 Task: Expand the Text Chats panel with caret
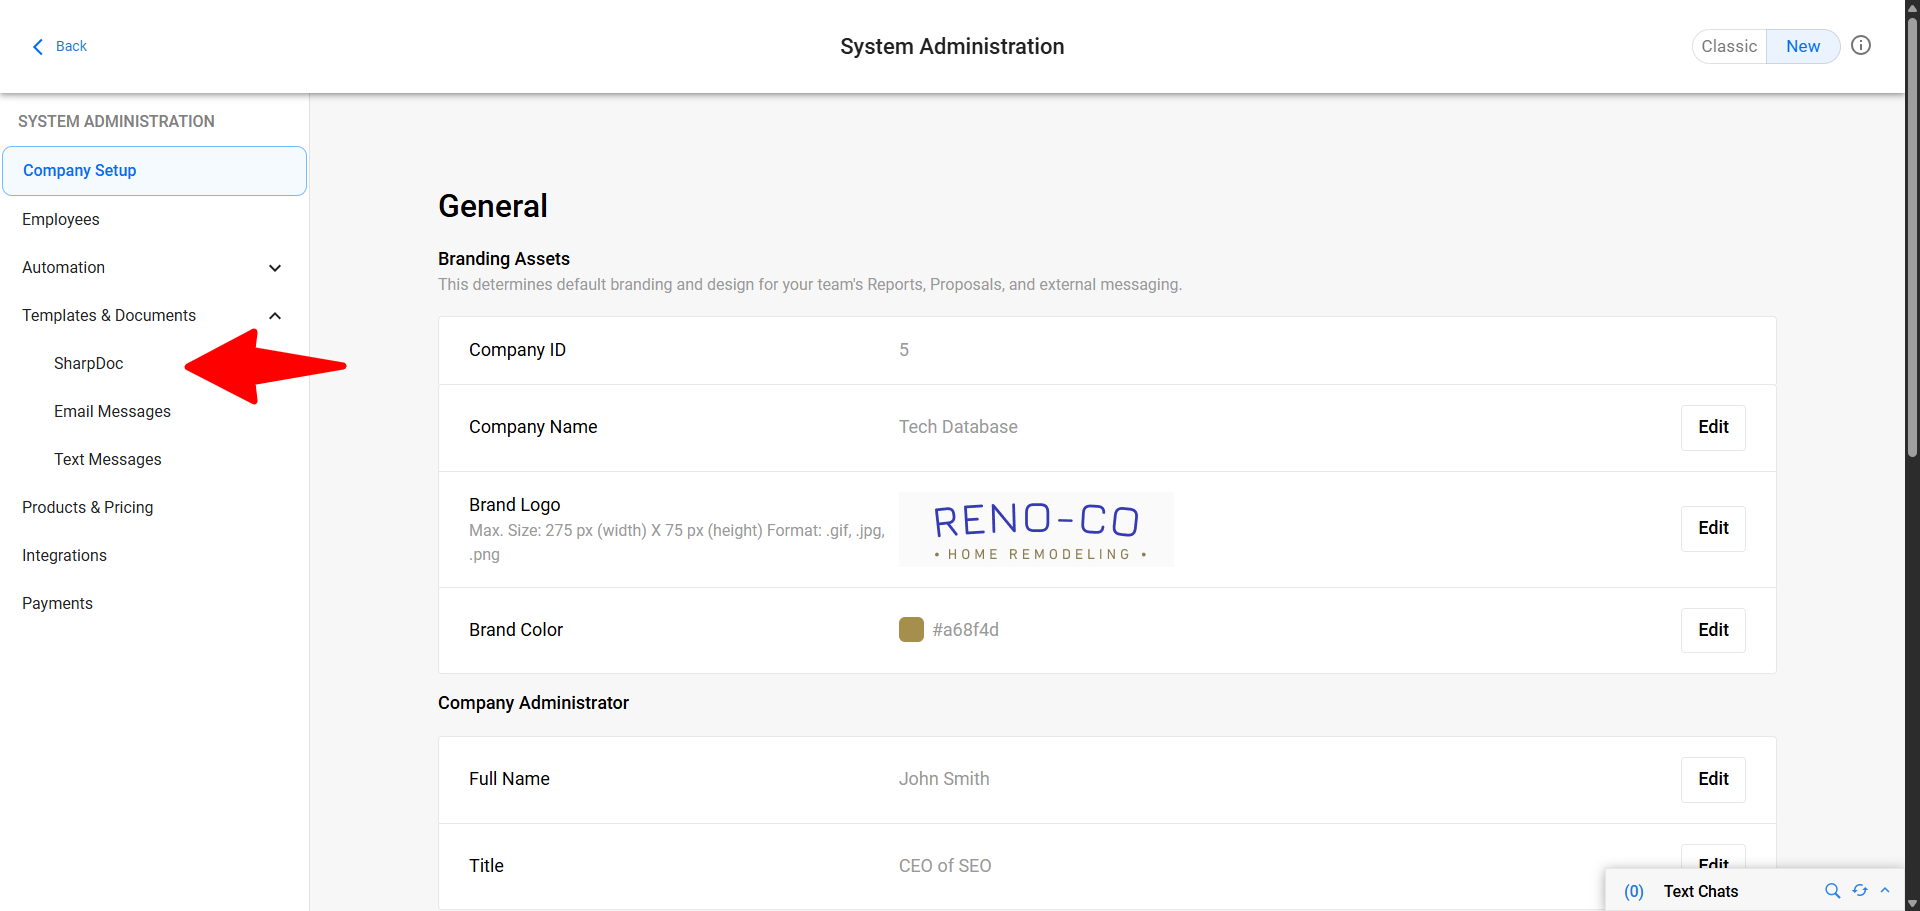1885,890
